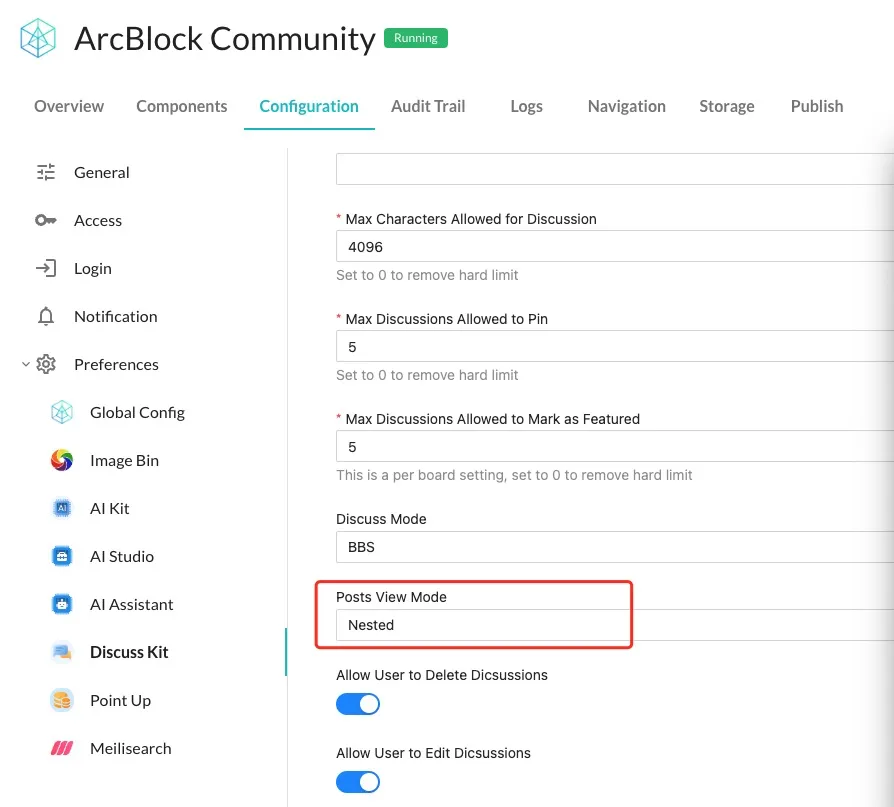Click the ArcBlock logo icon
Screen dimensions: 894x807
pos(38,38)
